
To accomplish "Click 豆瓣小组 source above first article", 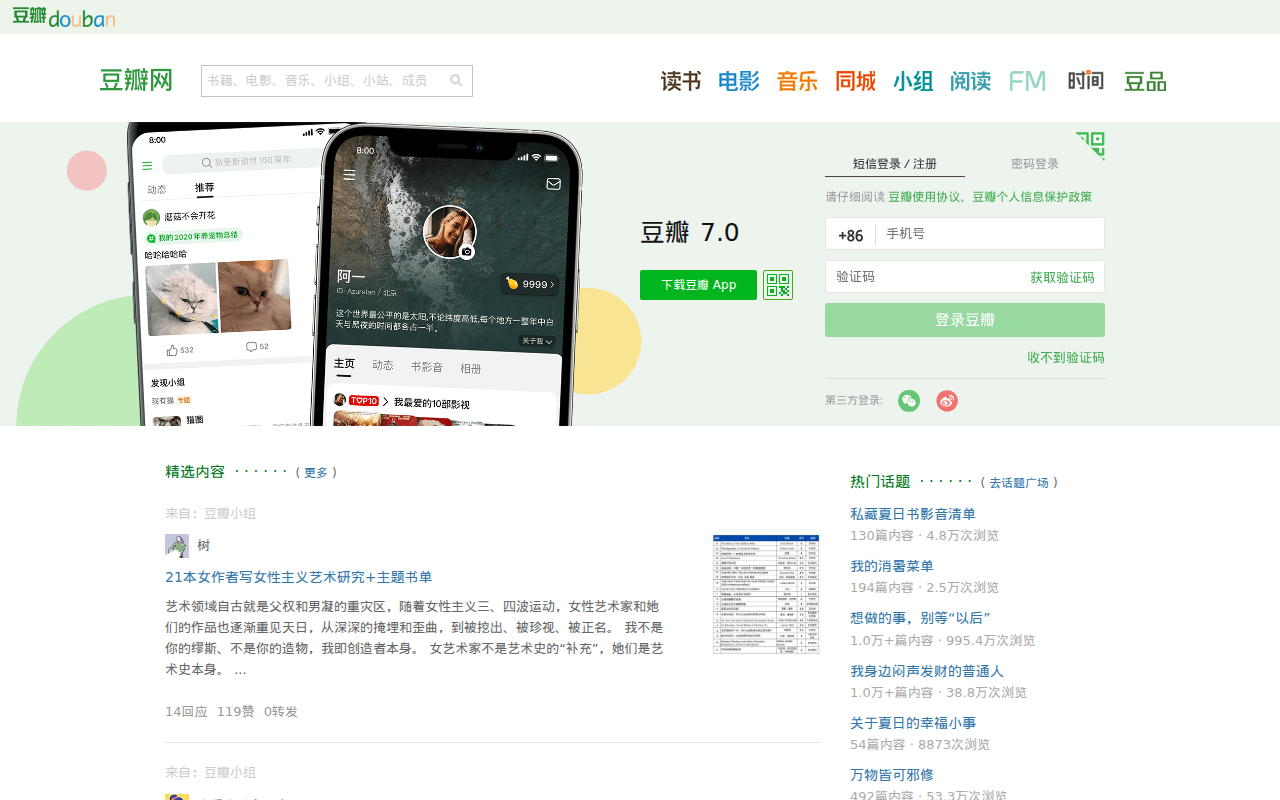I will tap(230, 514).
